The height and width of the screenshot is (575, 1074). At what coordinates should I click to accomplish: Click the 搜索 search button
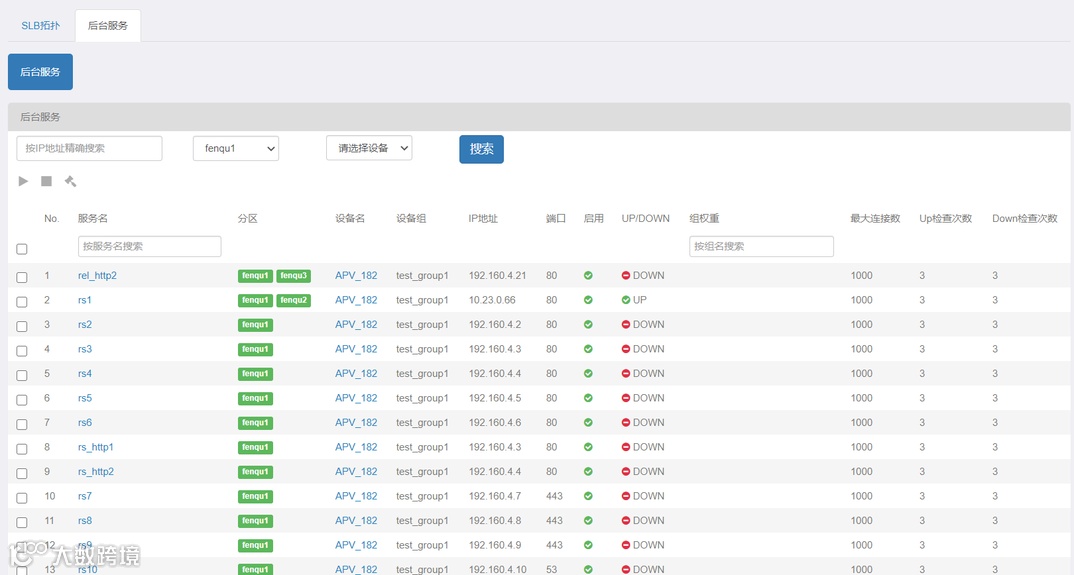coord(482,149)
